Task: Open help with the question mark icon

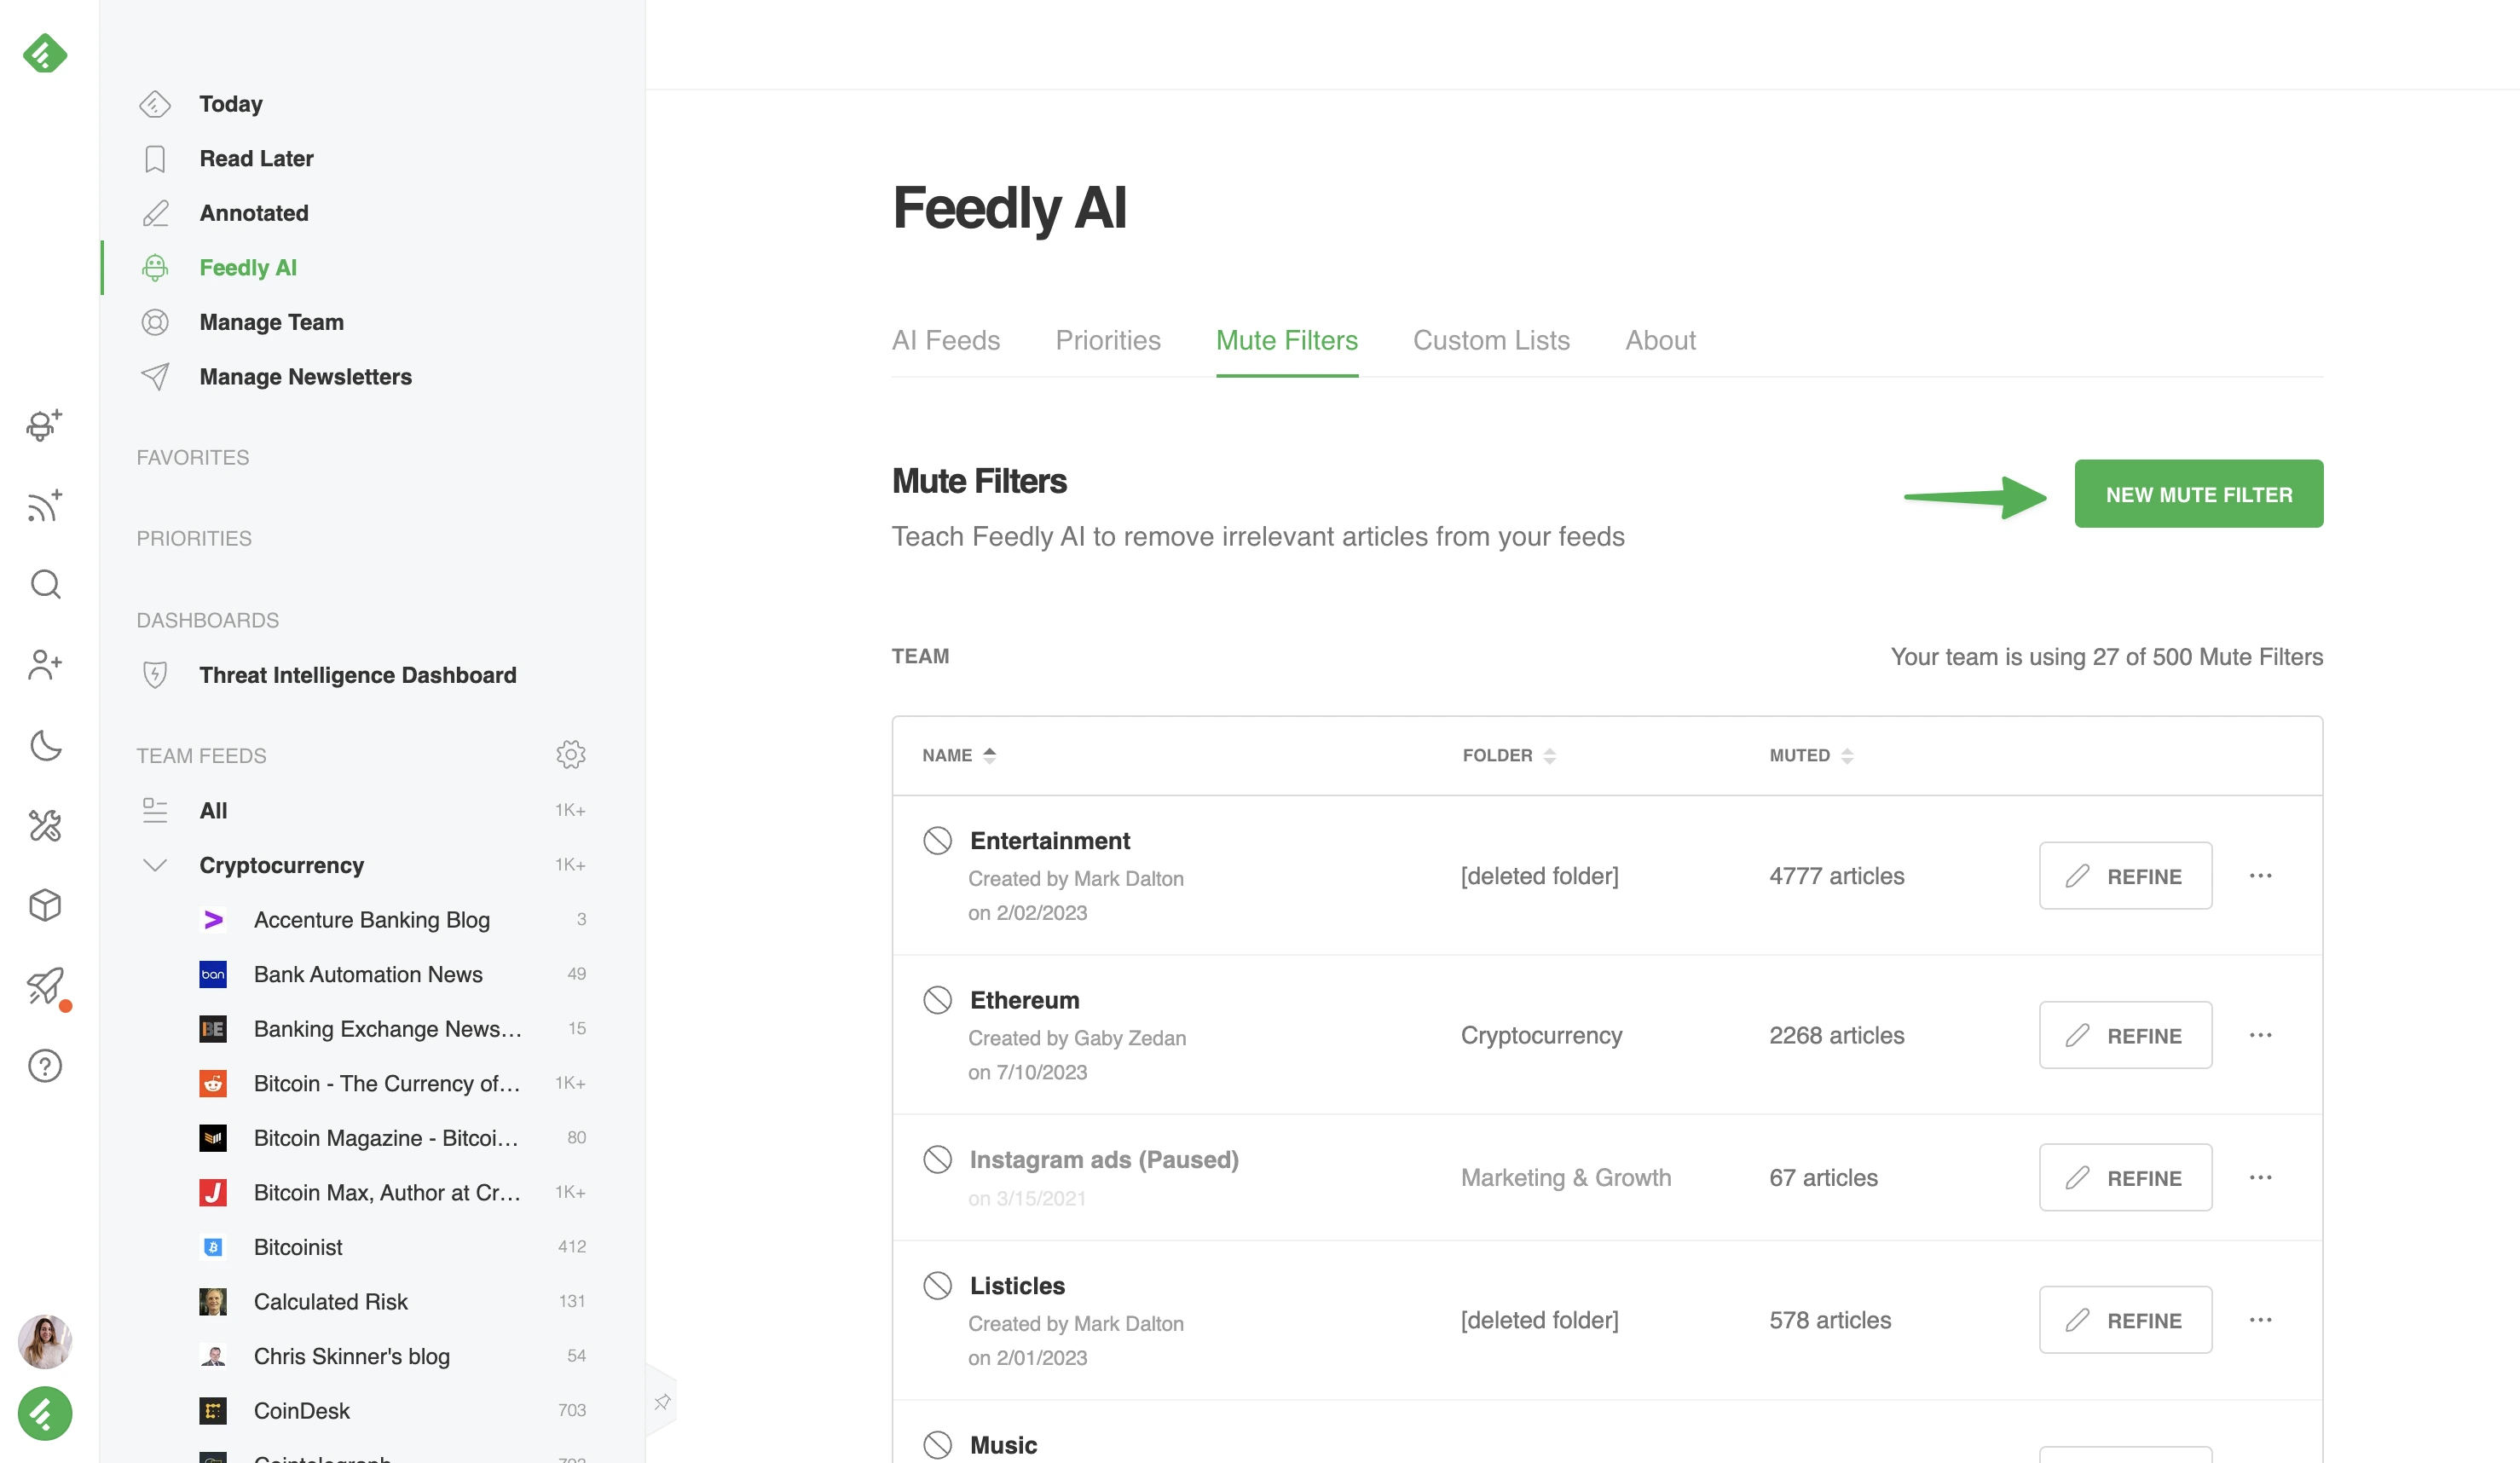Action: click(x=45, y=1066)
